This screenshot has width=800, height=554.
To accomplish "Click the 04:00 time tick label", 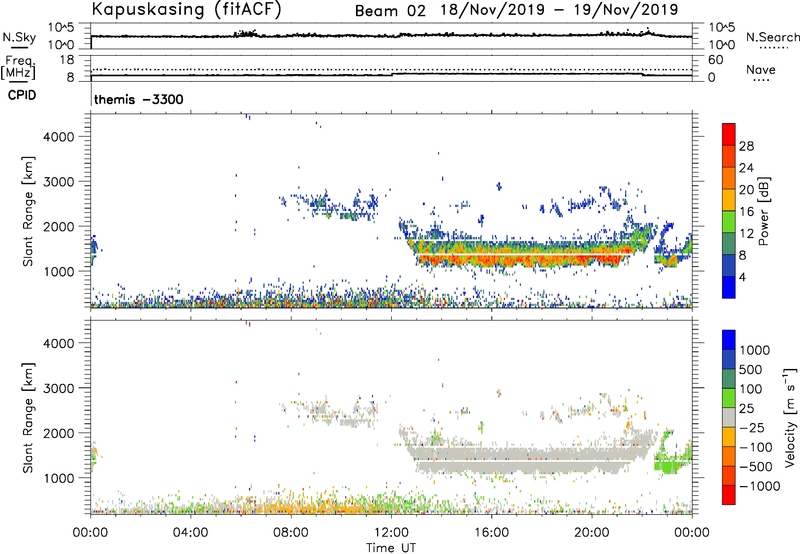I will tap(190, 533).
